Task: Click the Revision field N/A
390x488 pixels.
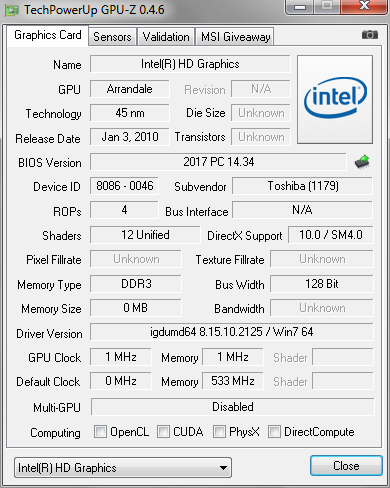Action: [261, 89]
